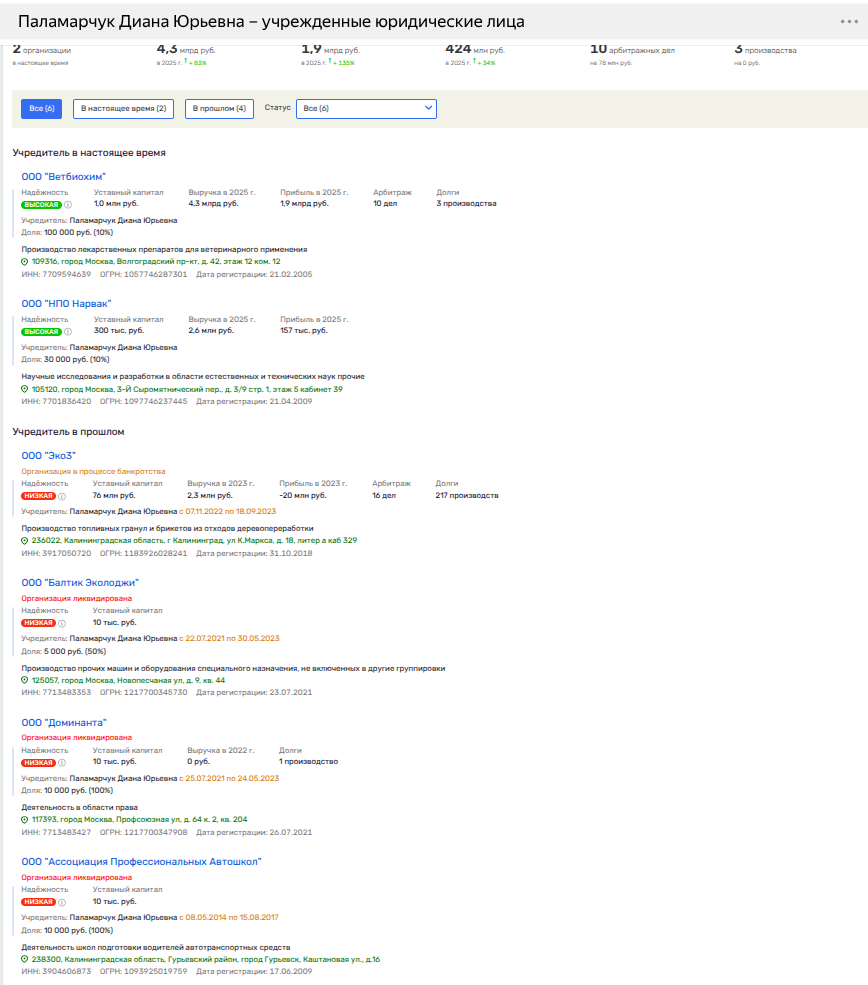Open ООО "Балтик Эколоджи" company link
The width and height of the screenshot is (868, 985).
point(80,582)
